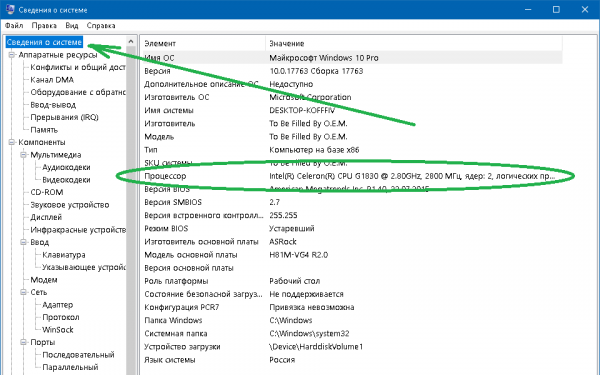Collapse the Ввод tree node

tap(23, 242)
